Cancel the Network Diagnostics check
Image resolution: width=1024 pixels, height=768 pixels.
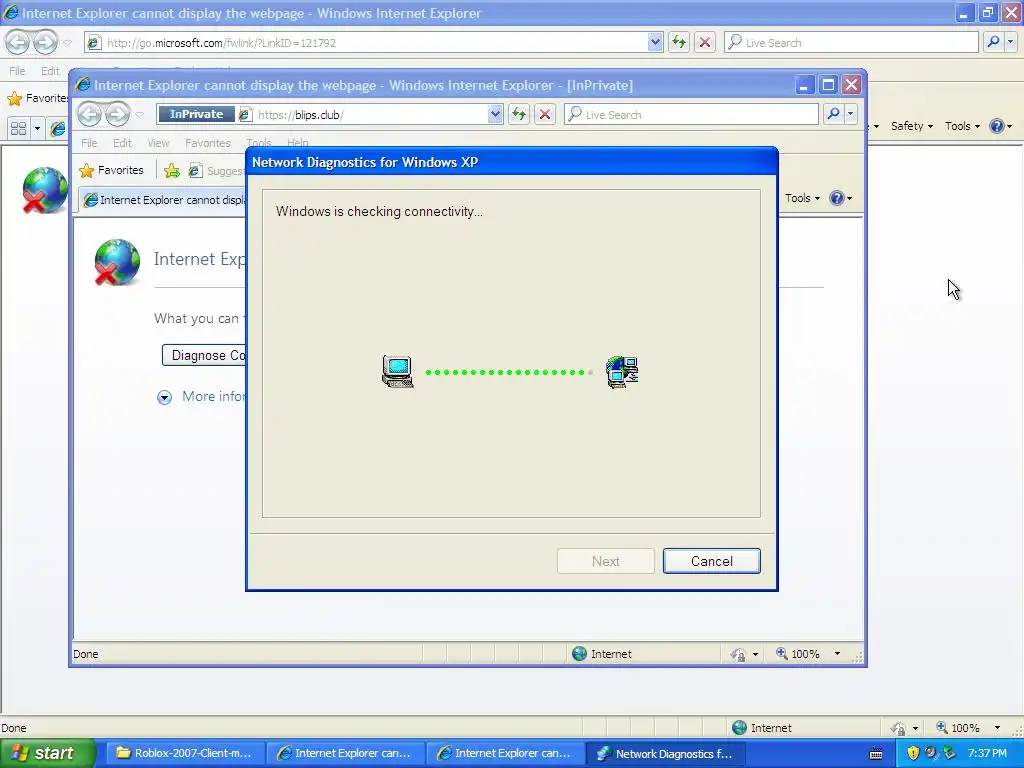[x=711, y=561]
